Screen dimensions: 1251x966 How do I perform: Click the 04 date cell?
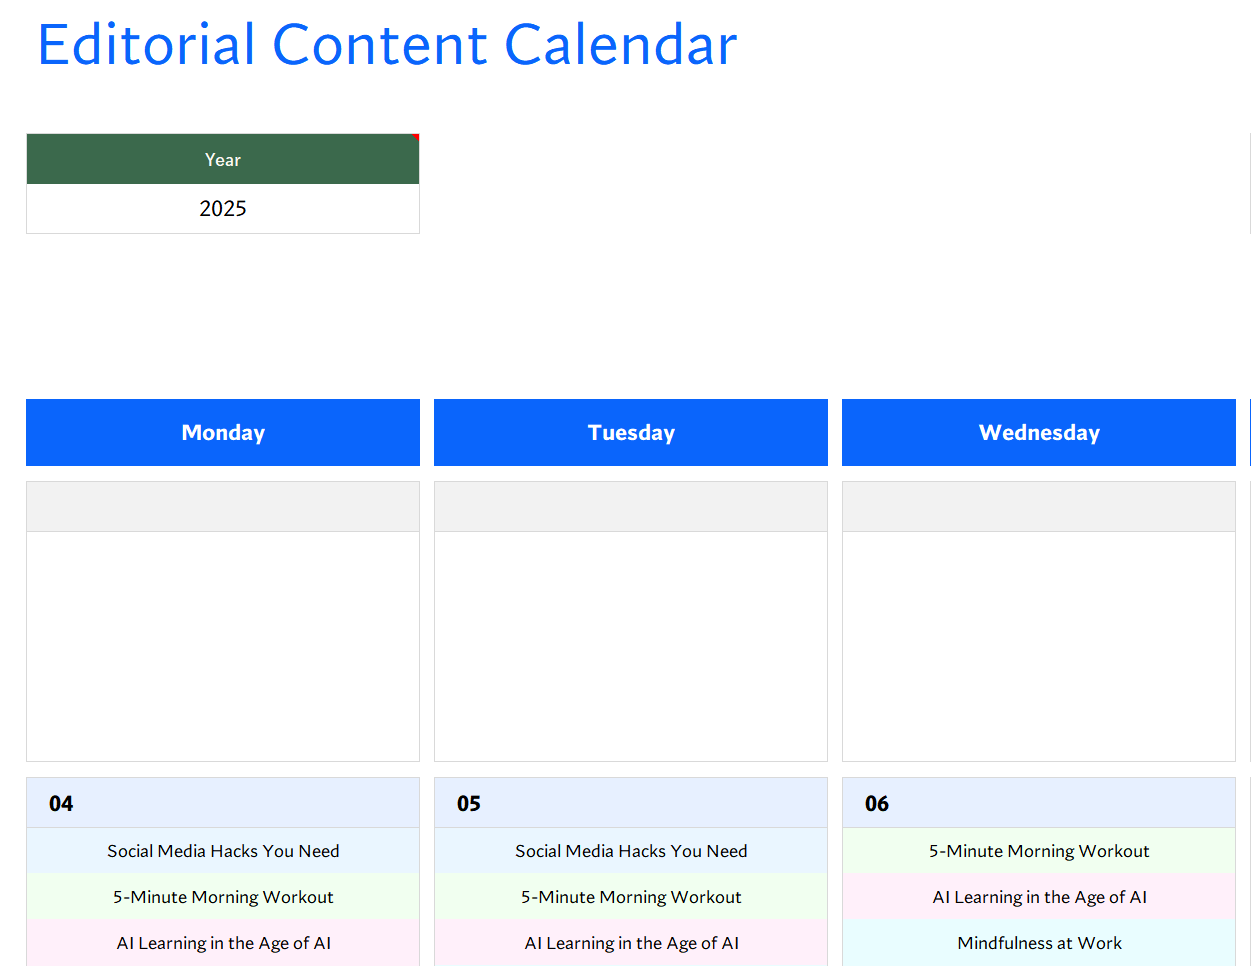click(223, 803)
